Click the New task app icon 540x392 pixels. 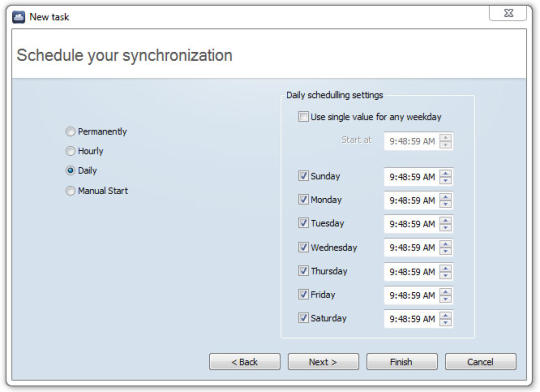pos(19,17)
